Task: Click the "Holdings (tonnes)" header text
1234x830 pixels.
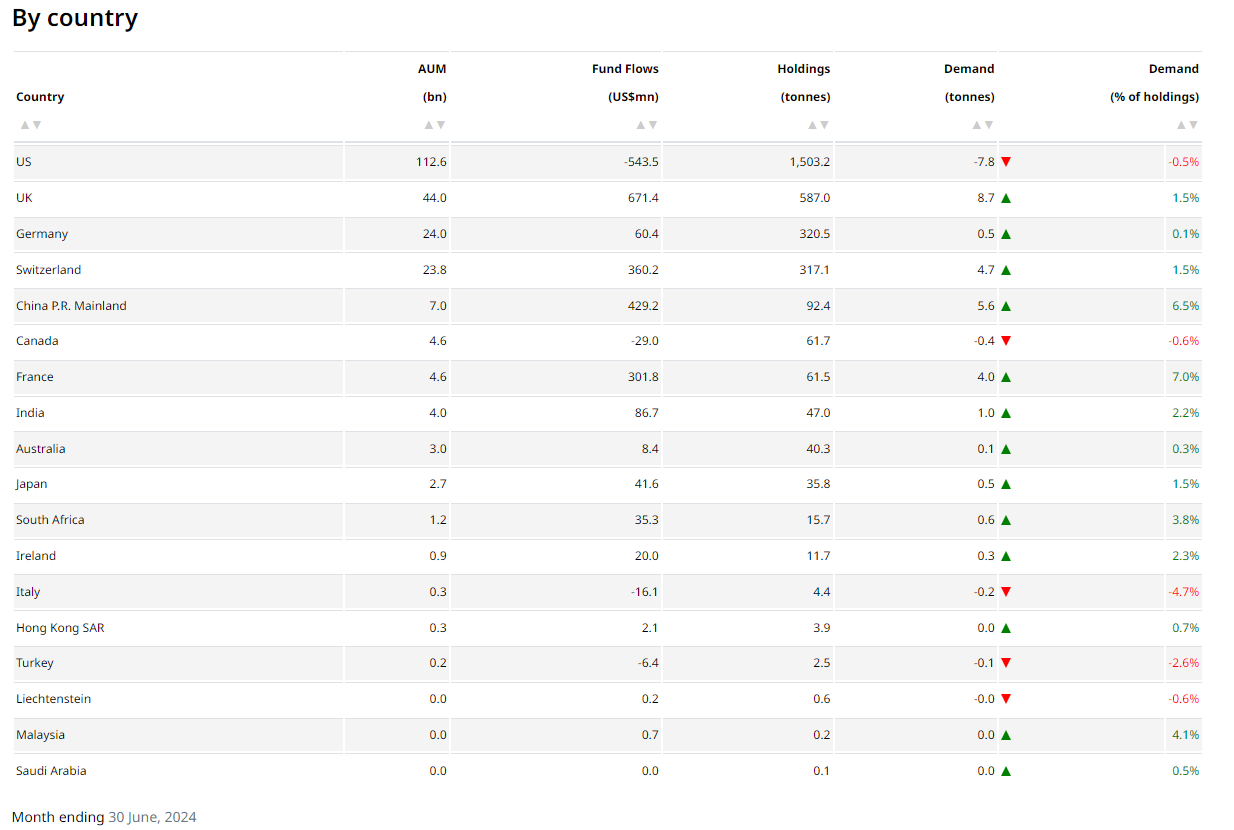Action: coord(804,83)
